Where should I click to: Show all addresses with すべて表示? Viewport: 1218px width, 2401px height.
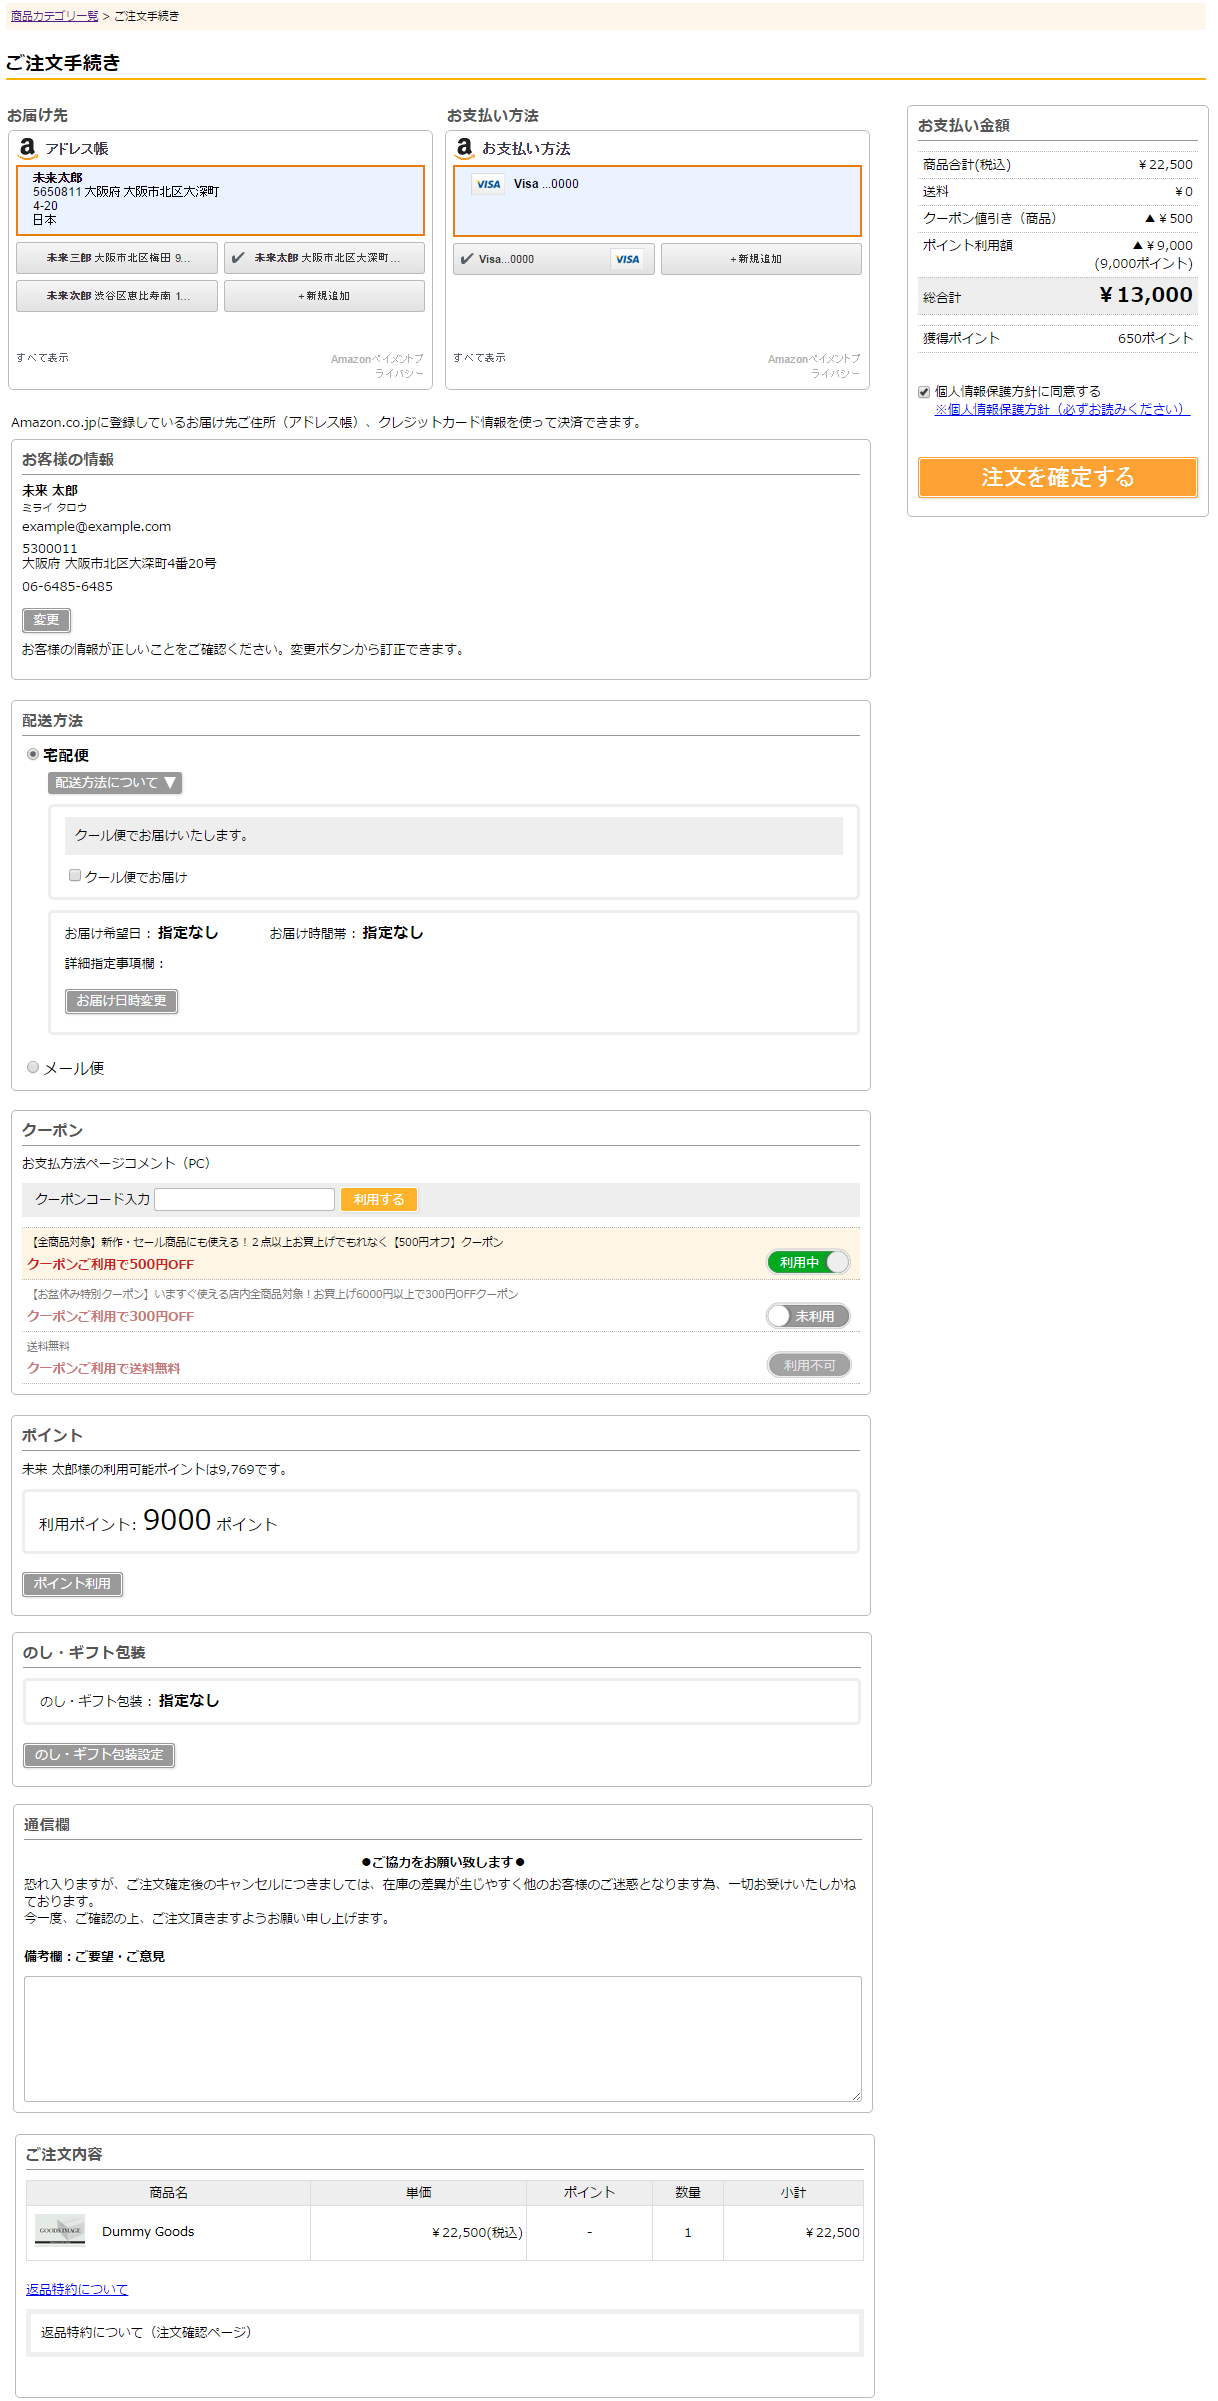(x=42, y=358)
